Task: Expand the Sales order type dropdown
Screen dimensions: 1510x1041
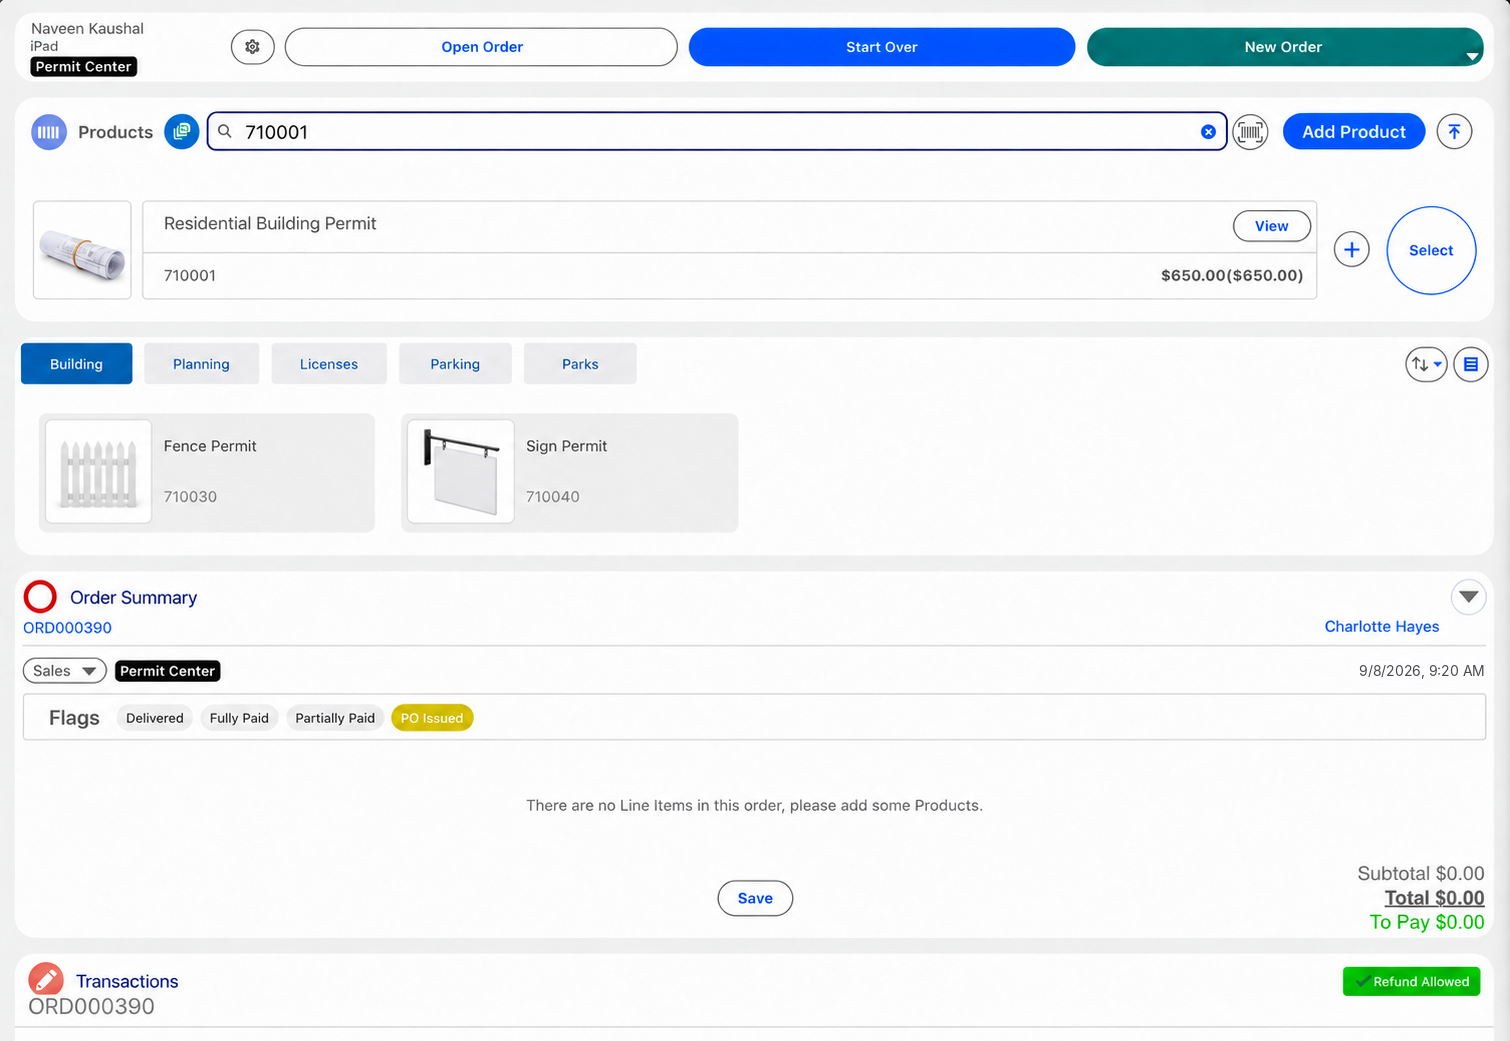Action: click(65, 671)
